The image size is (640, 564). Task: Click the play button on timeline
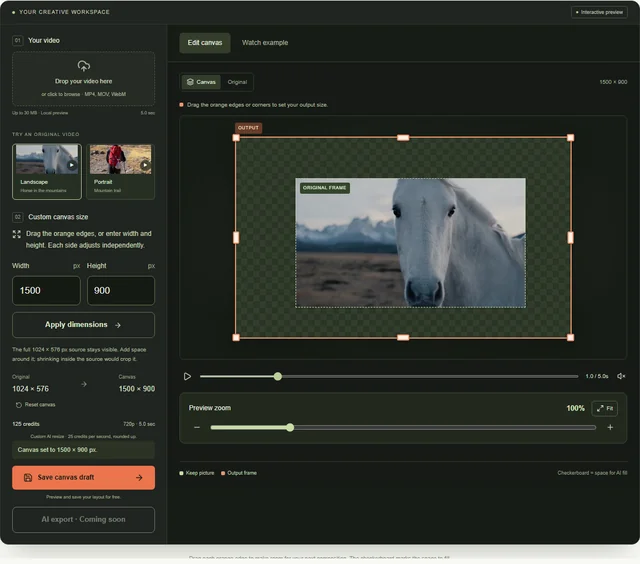tap(187, 376)
